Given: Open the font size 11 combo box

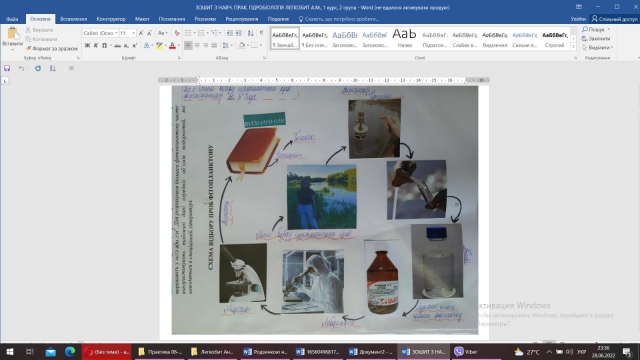Looking at the screenshot, I should (x=127, y=33).
